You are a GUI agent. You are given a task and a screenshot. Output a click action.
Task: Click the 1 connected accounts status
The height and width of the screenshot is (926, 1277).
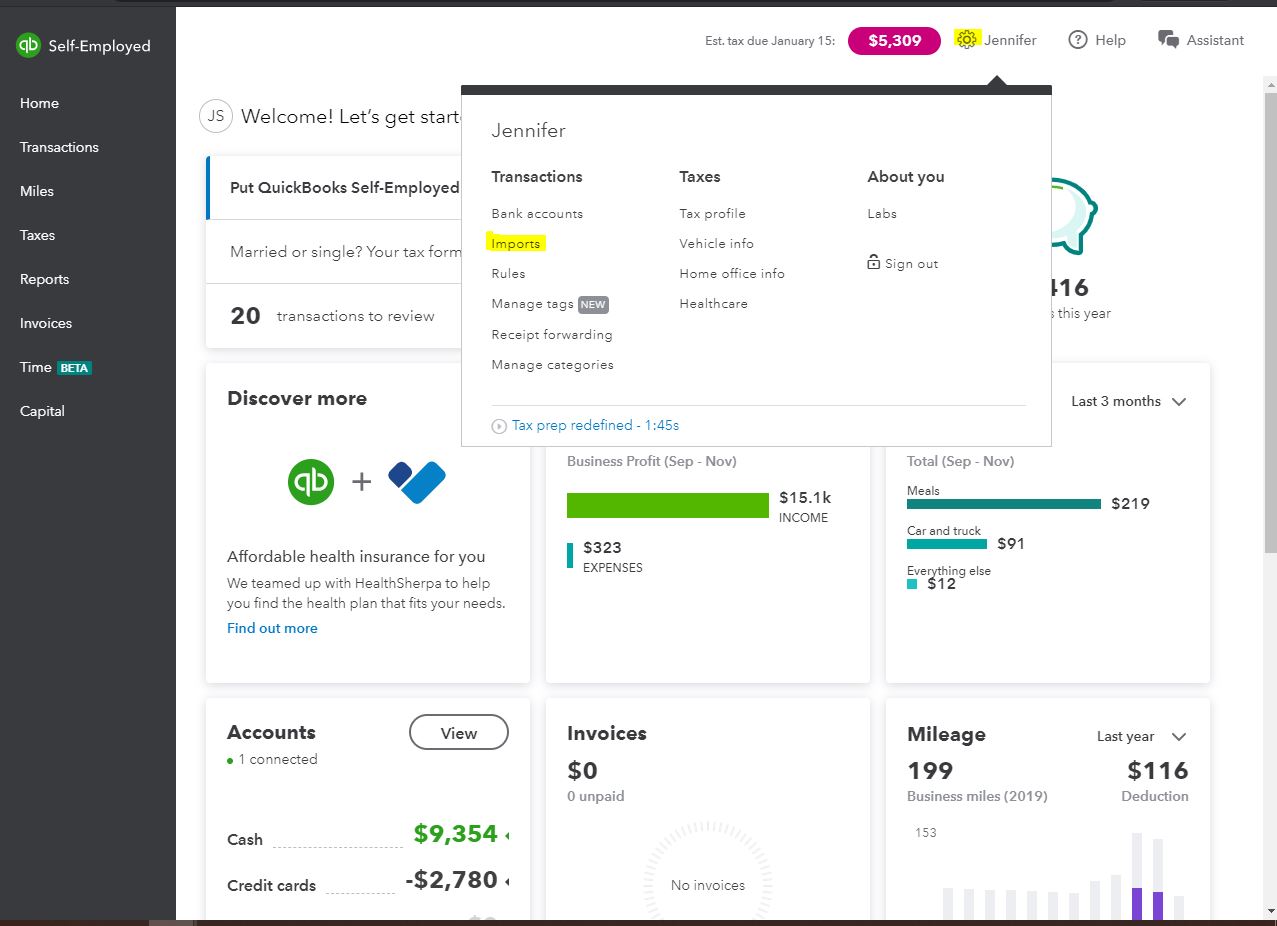272,759
